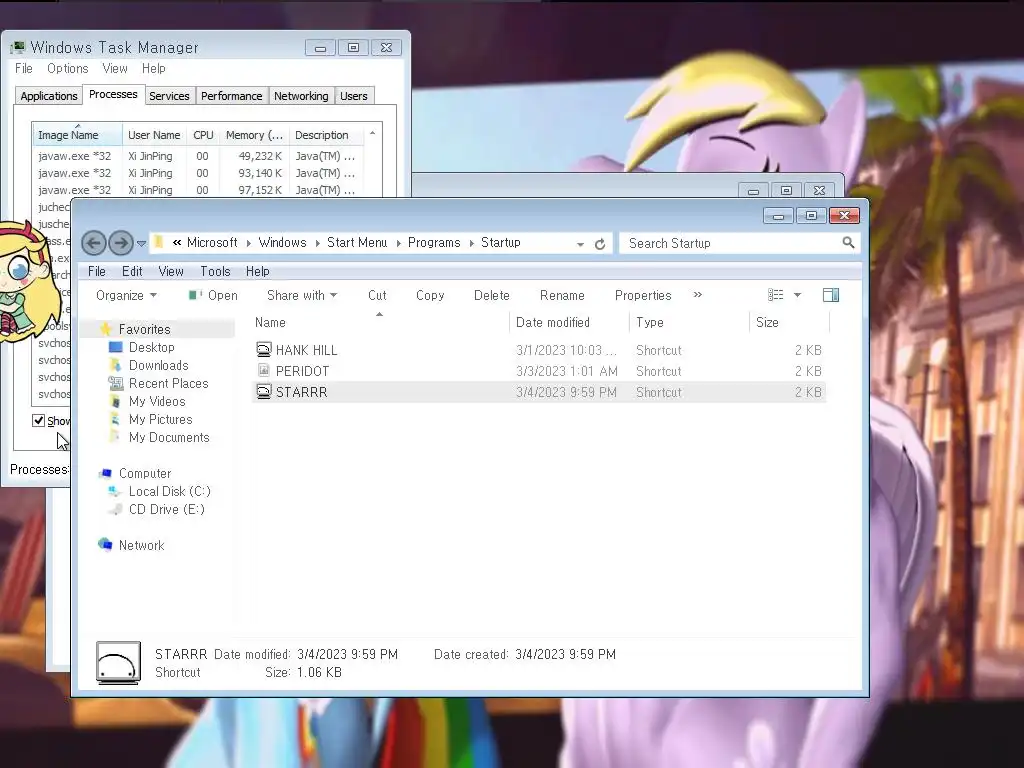
Task: Click Delete in the toolbar
Action: click(x=492, y=295)
